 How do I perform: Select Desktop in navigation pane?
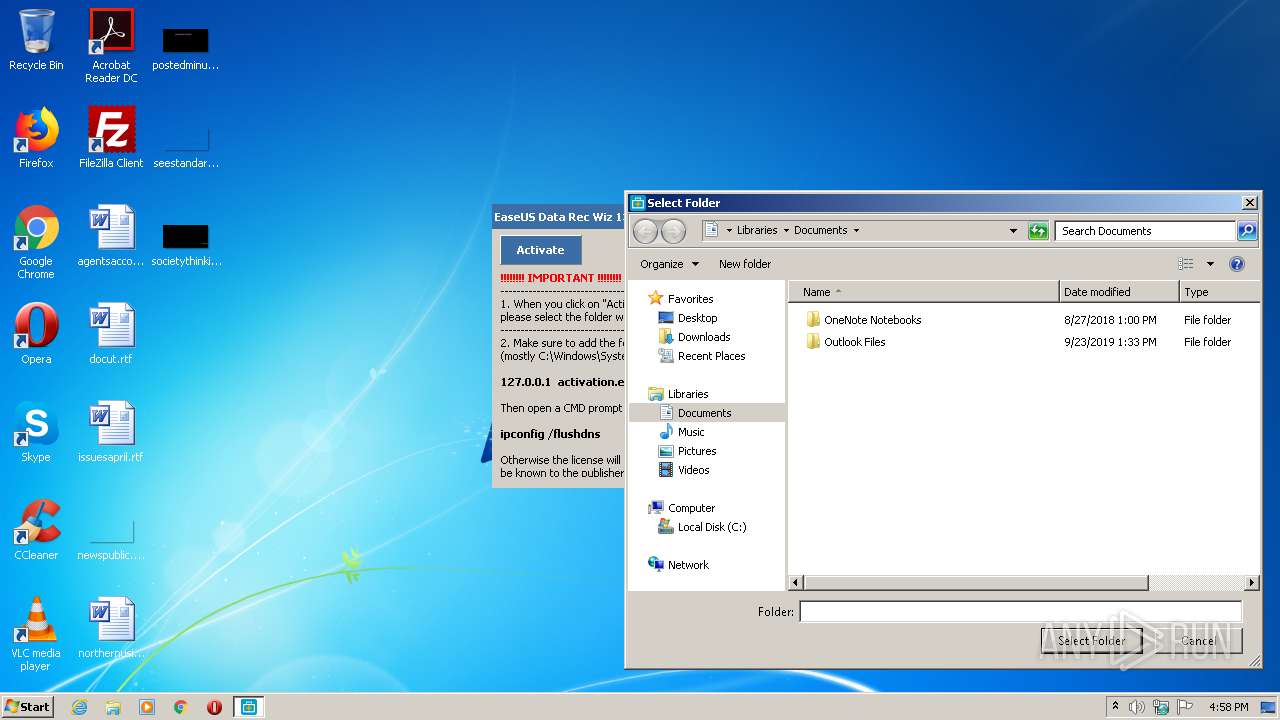point(687,318)
